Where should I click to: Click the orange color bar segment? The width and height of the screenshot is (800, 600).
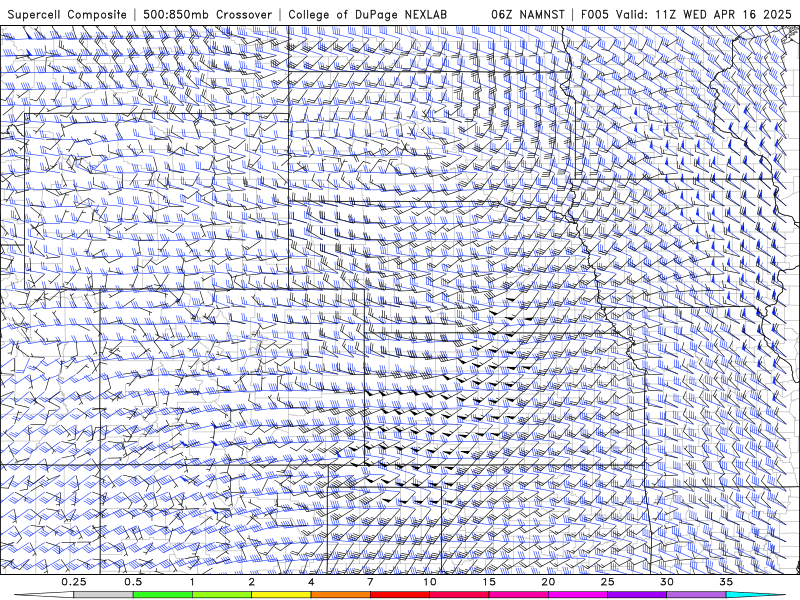point(340,595)
